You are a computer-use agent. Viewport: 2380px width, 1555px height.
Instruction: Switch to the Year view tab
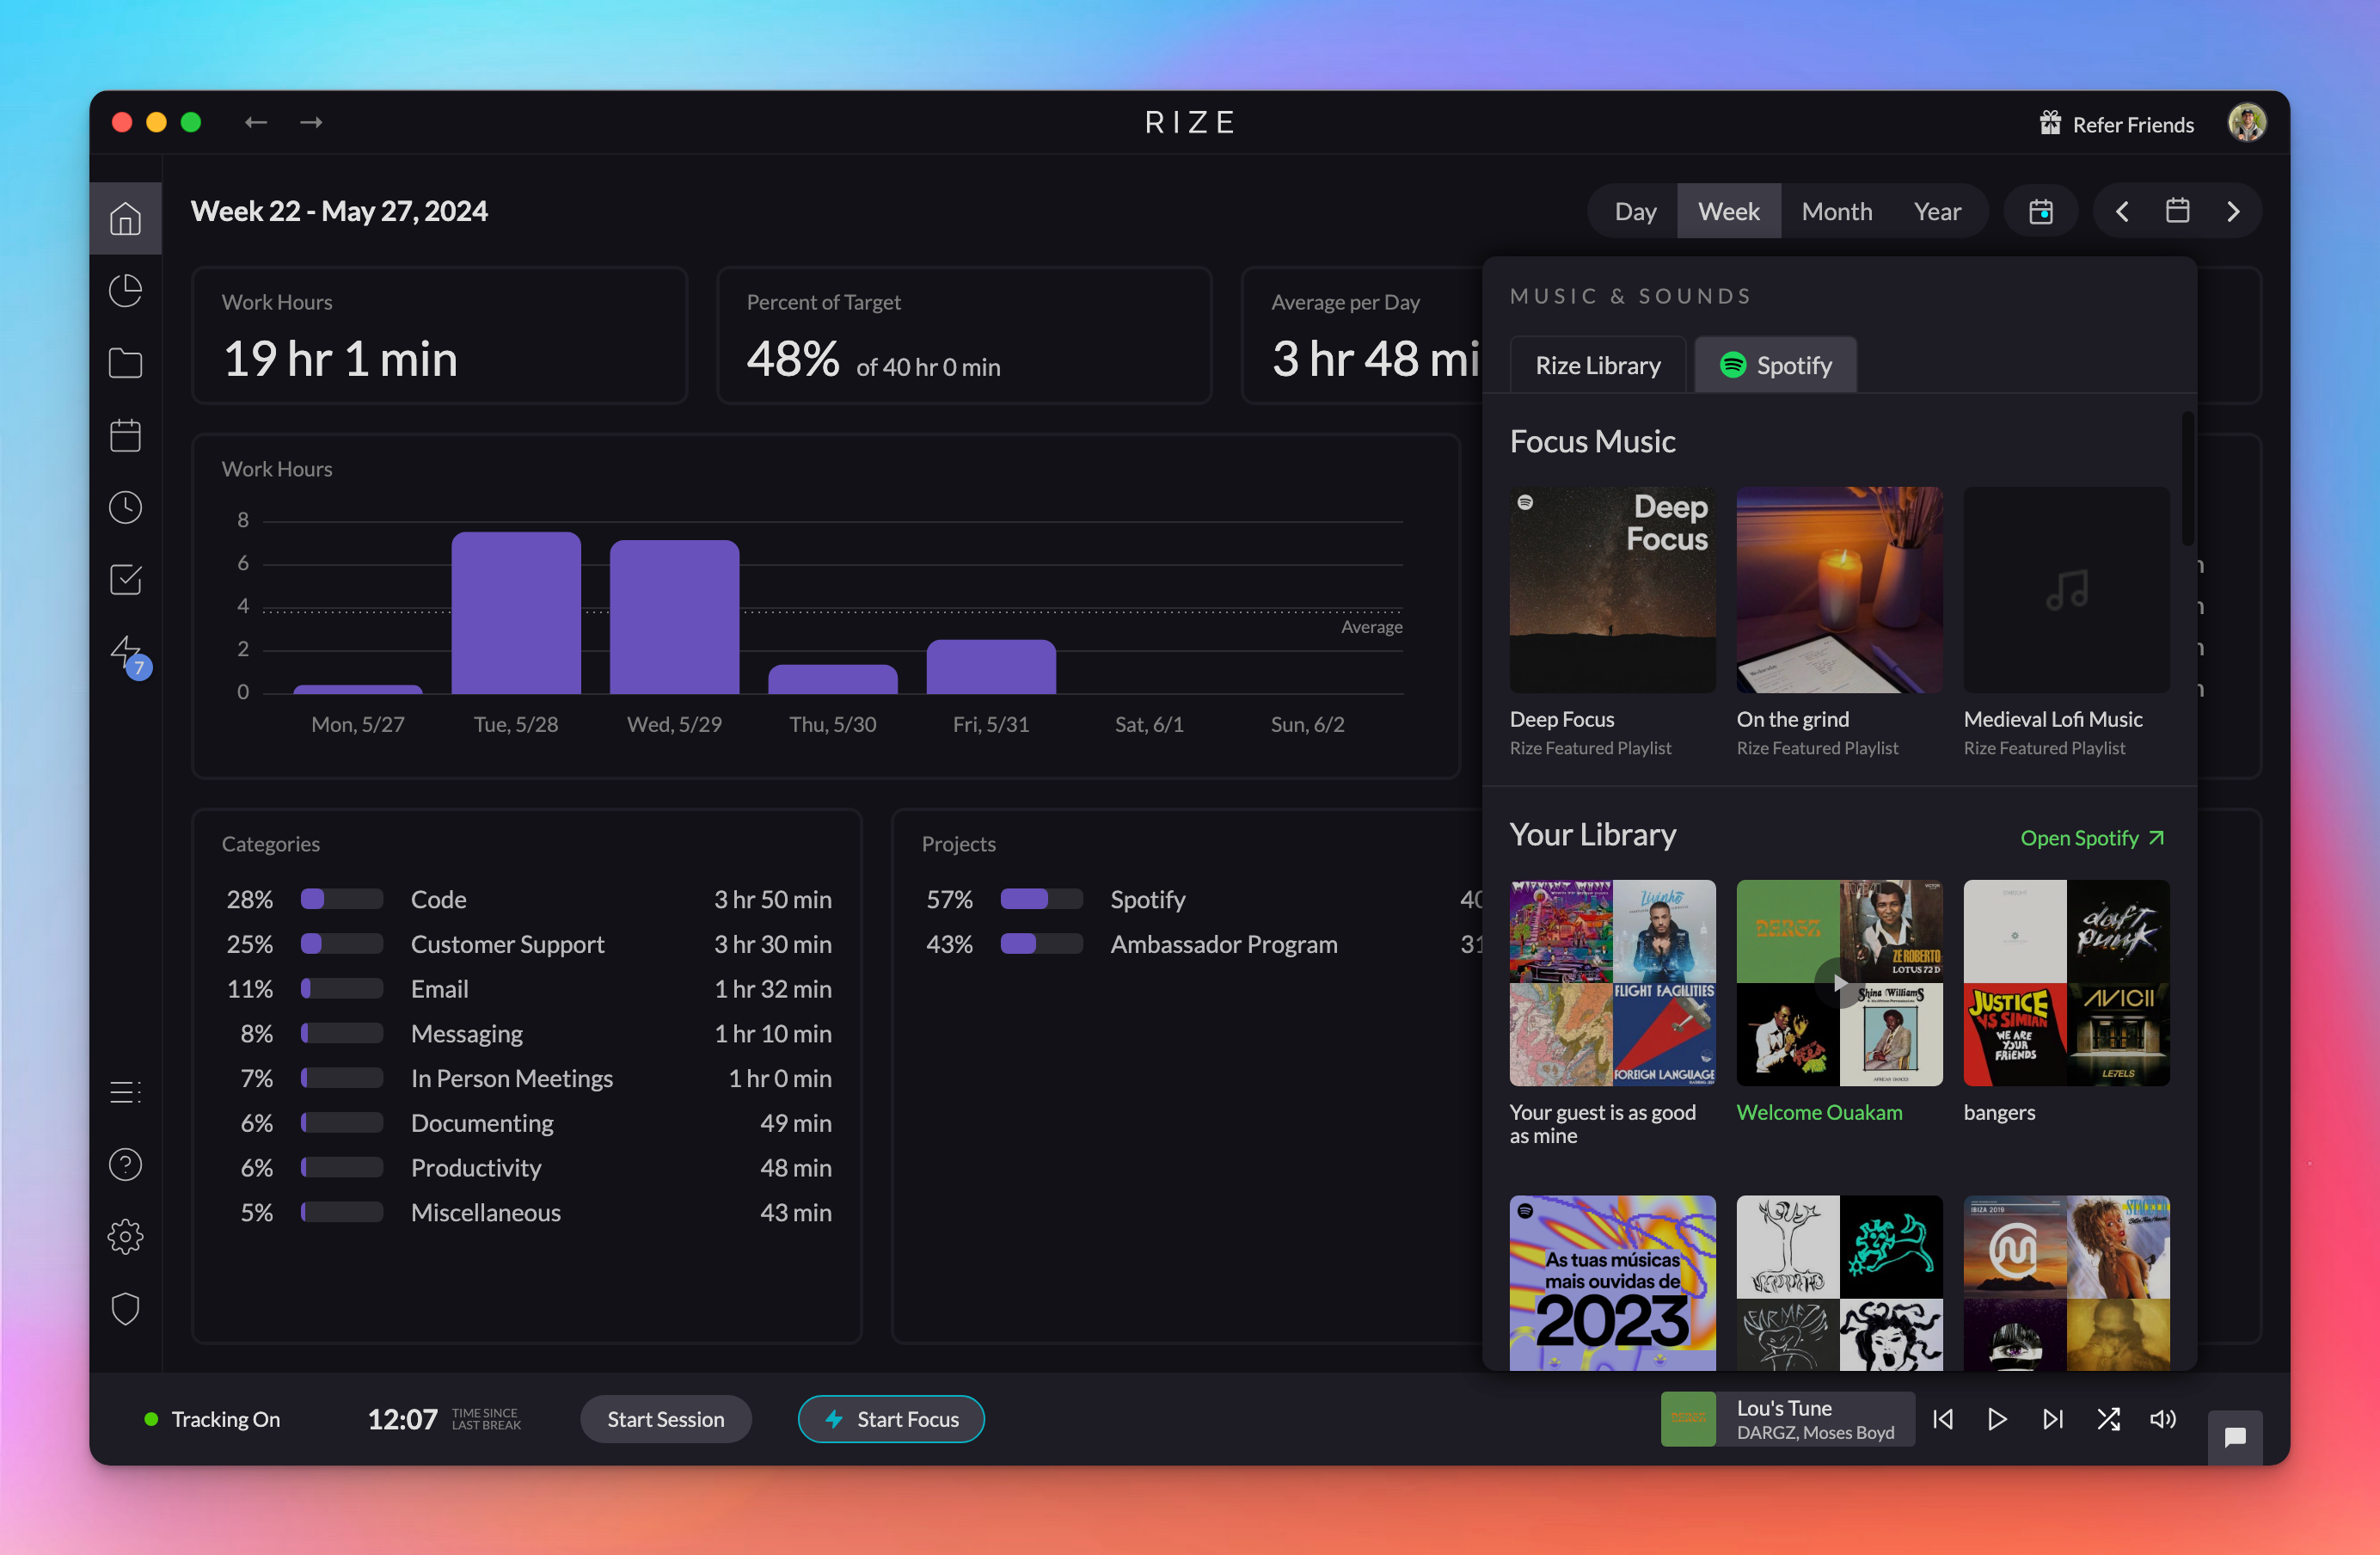click(1937, 211)
